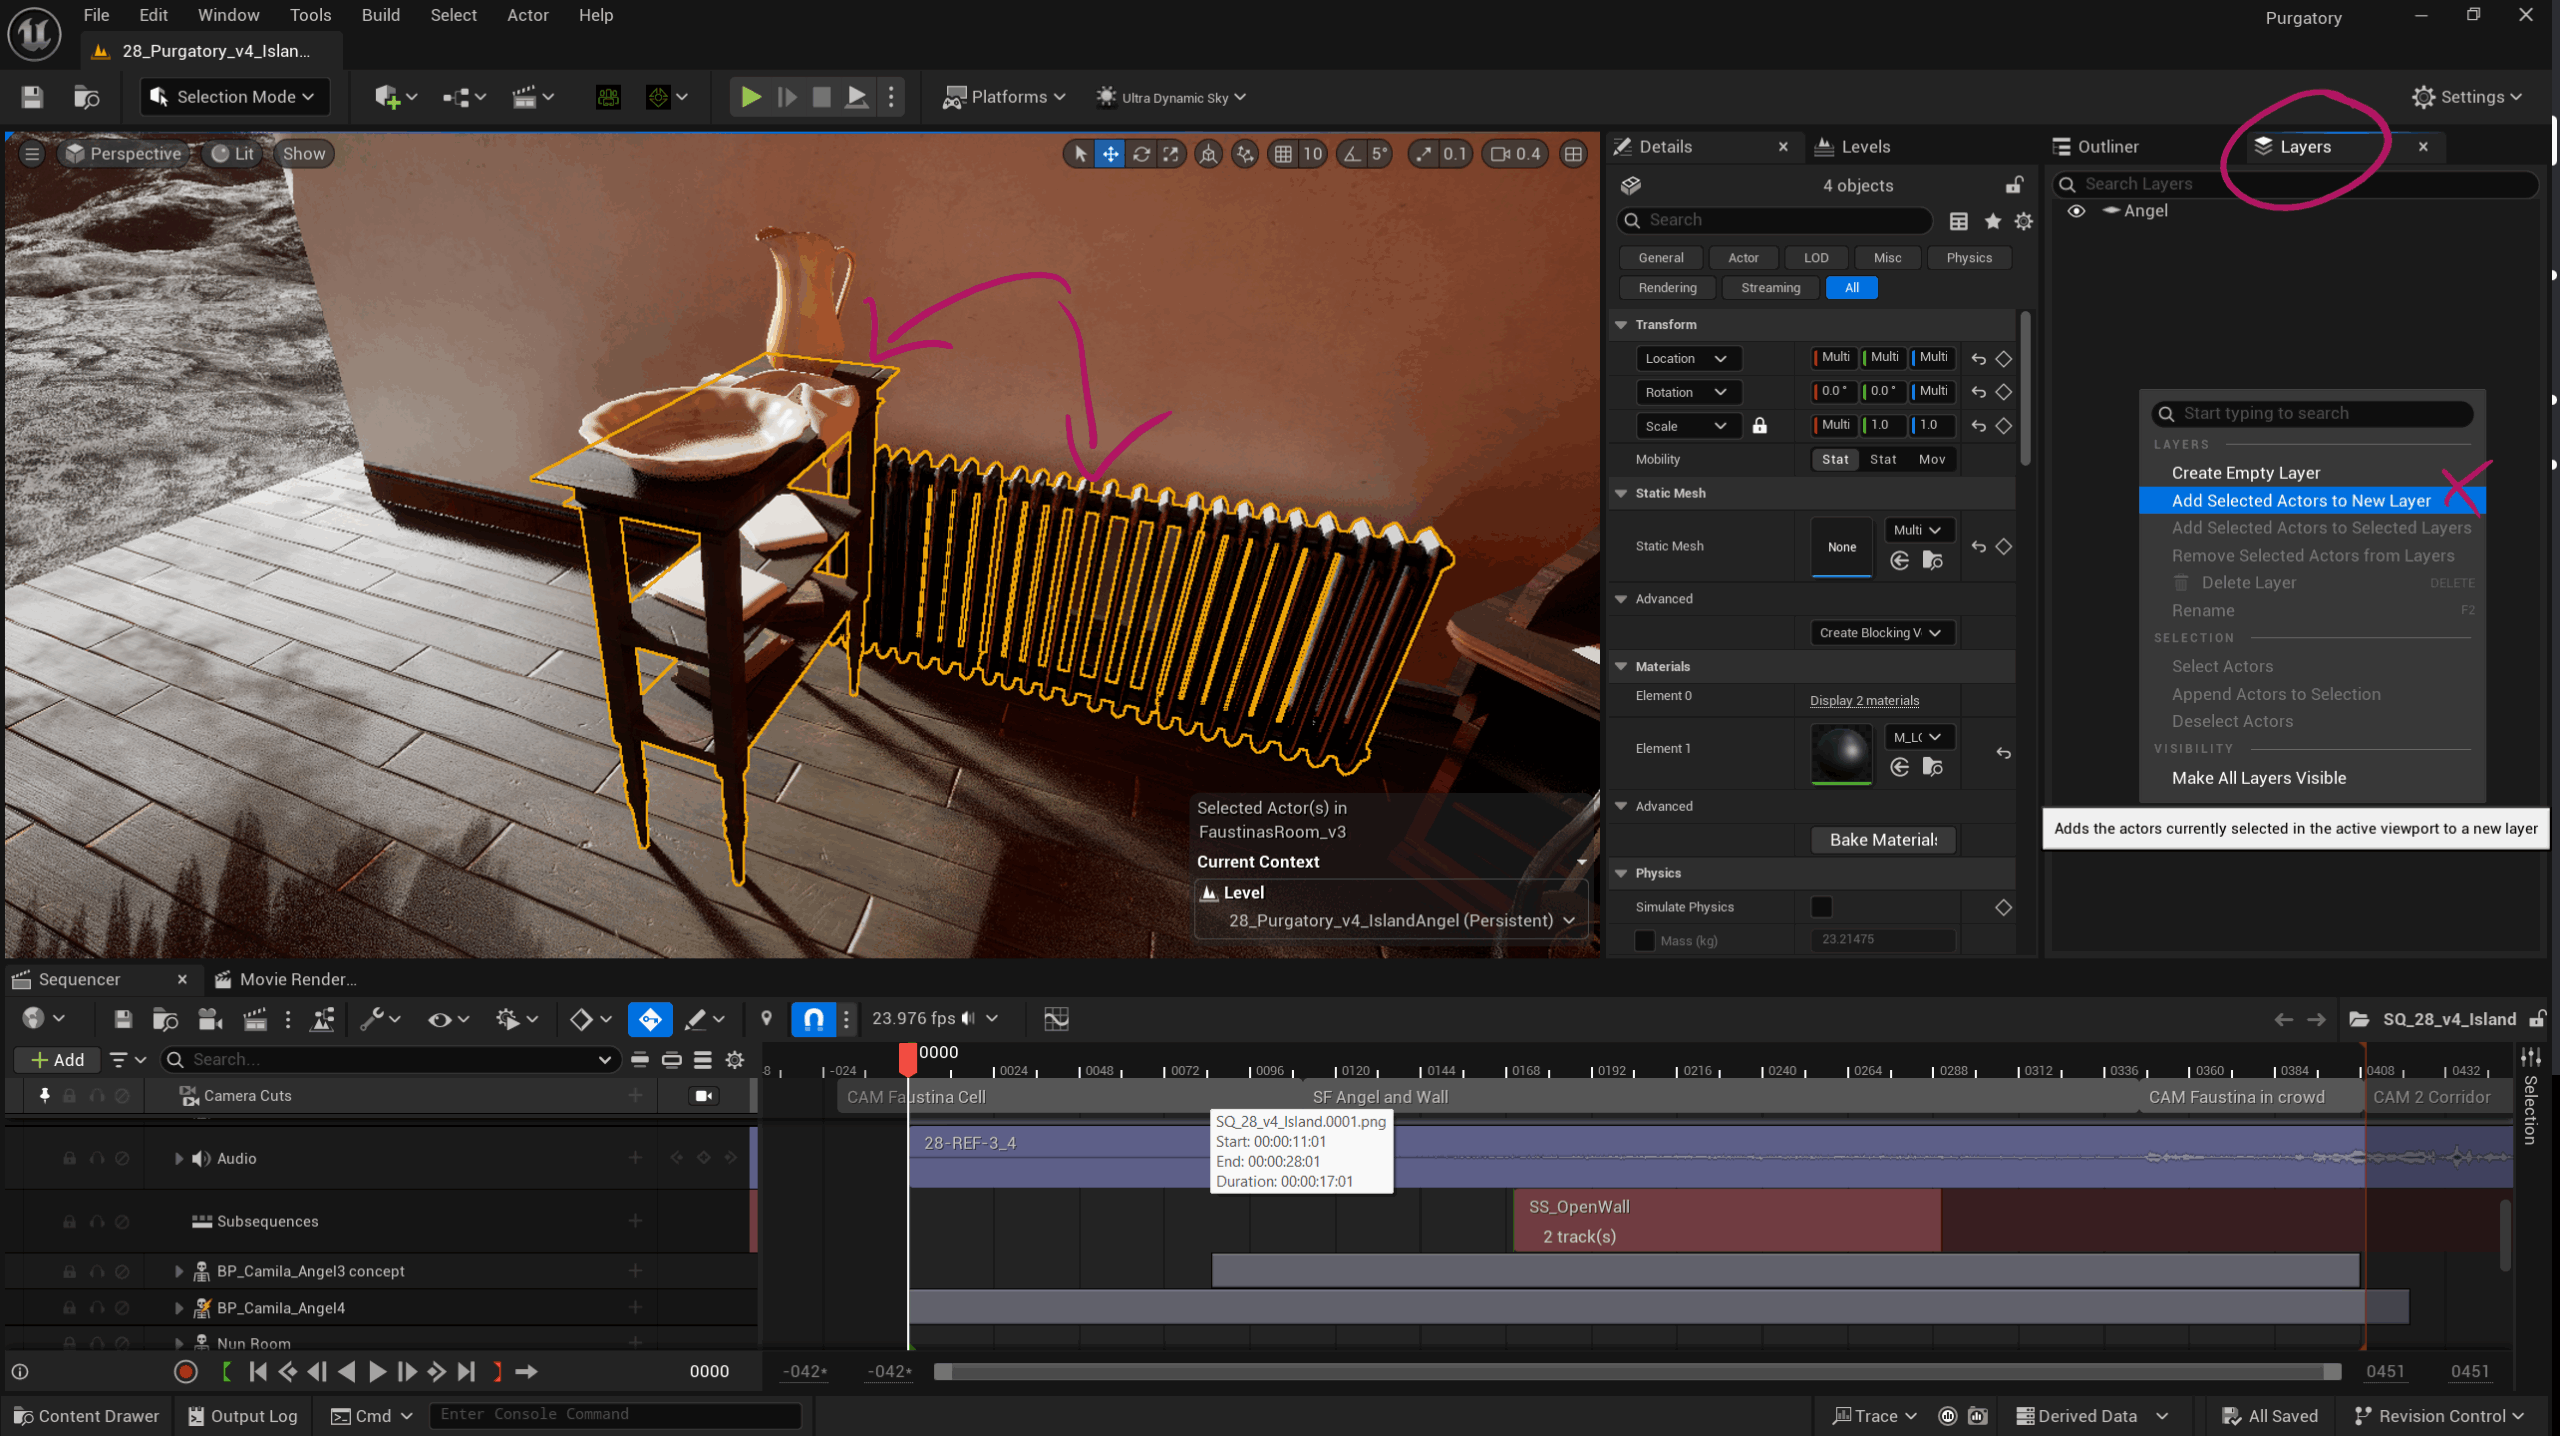This screenshot has width=2560, height=1436.
Task: Click the Details favorites star icon
Action: [1992, 221]
